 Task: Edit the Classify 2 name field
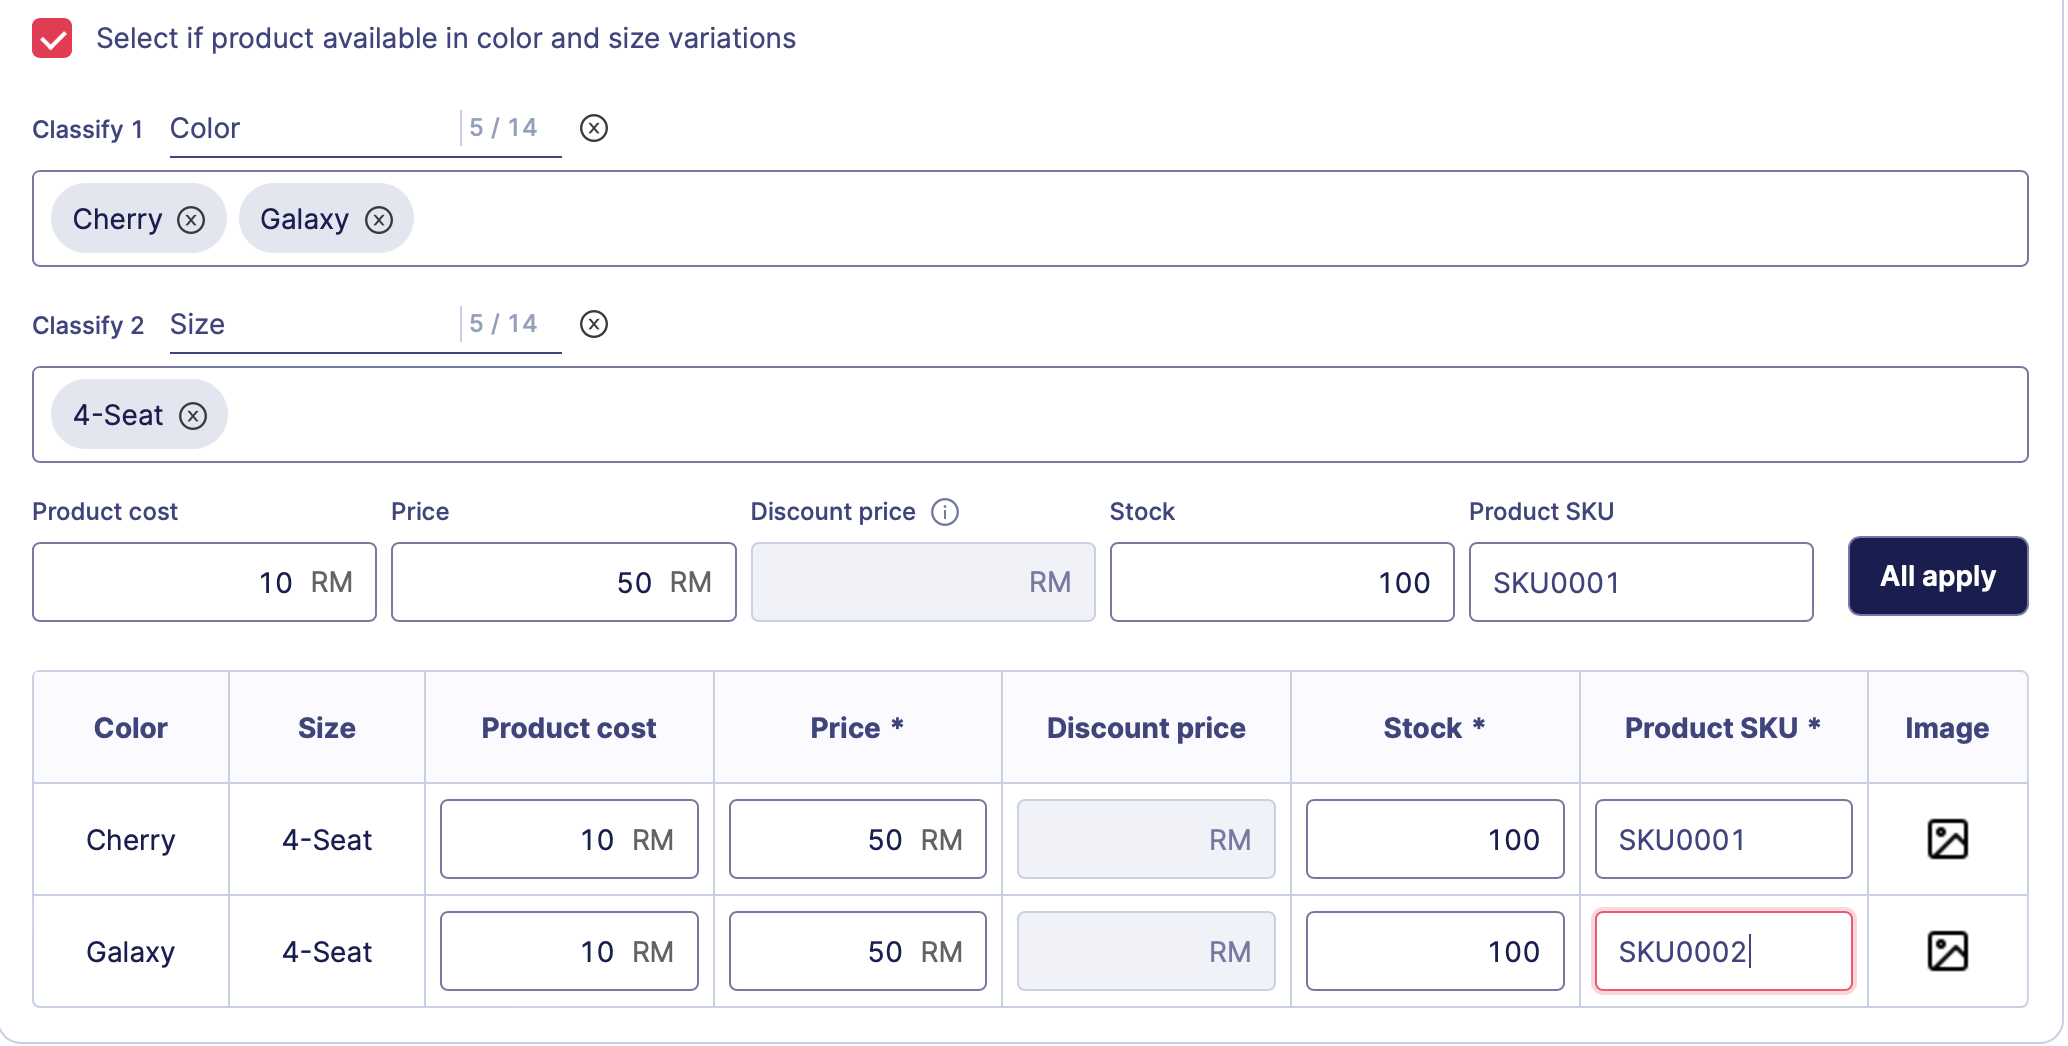[x=310, y=325]
